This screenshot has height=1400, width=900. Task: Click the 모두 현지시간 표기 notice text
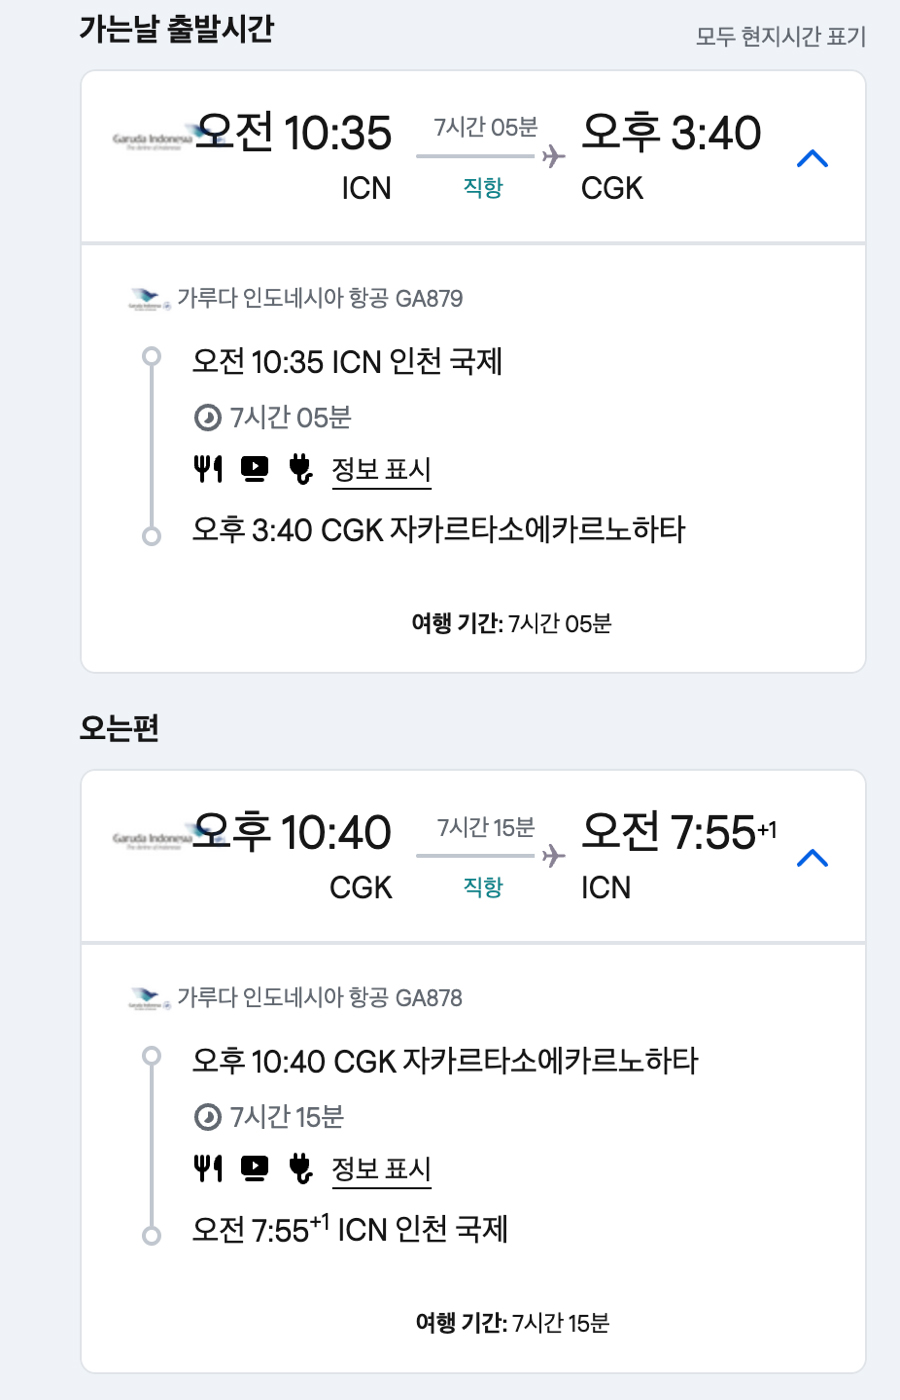pos(780,37)
